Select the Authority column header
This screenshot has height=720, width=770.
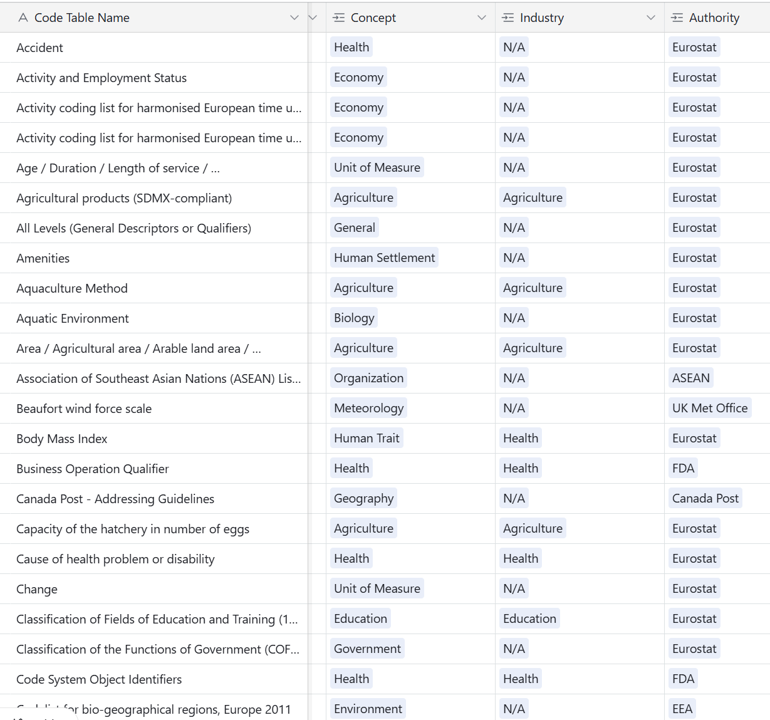[717, 18]
